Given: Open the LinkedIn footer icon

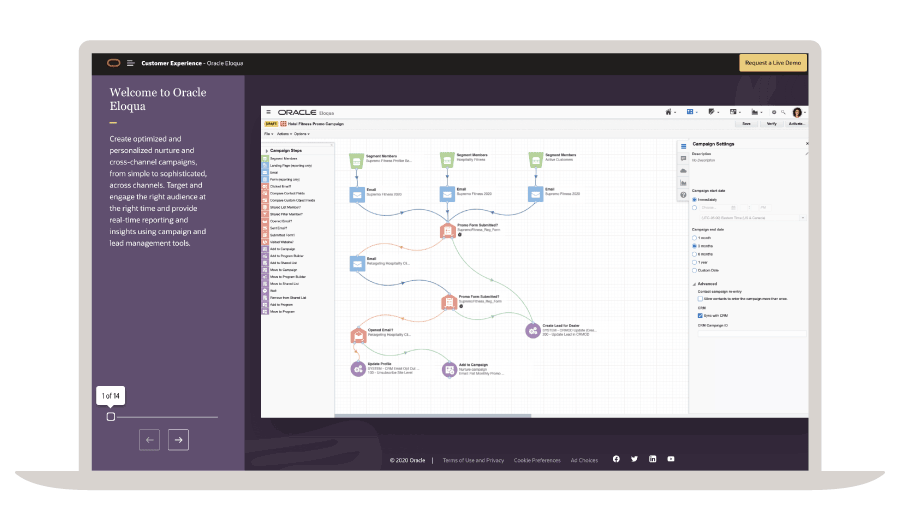Looking at the screenshot, I should pyautogui.click(x=653, y=459).
